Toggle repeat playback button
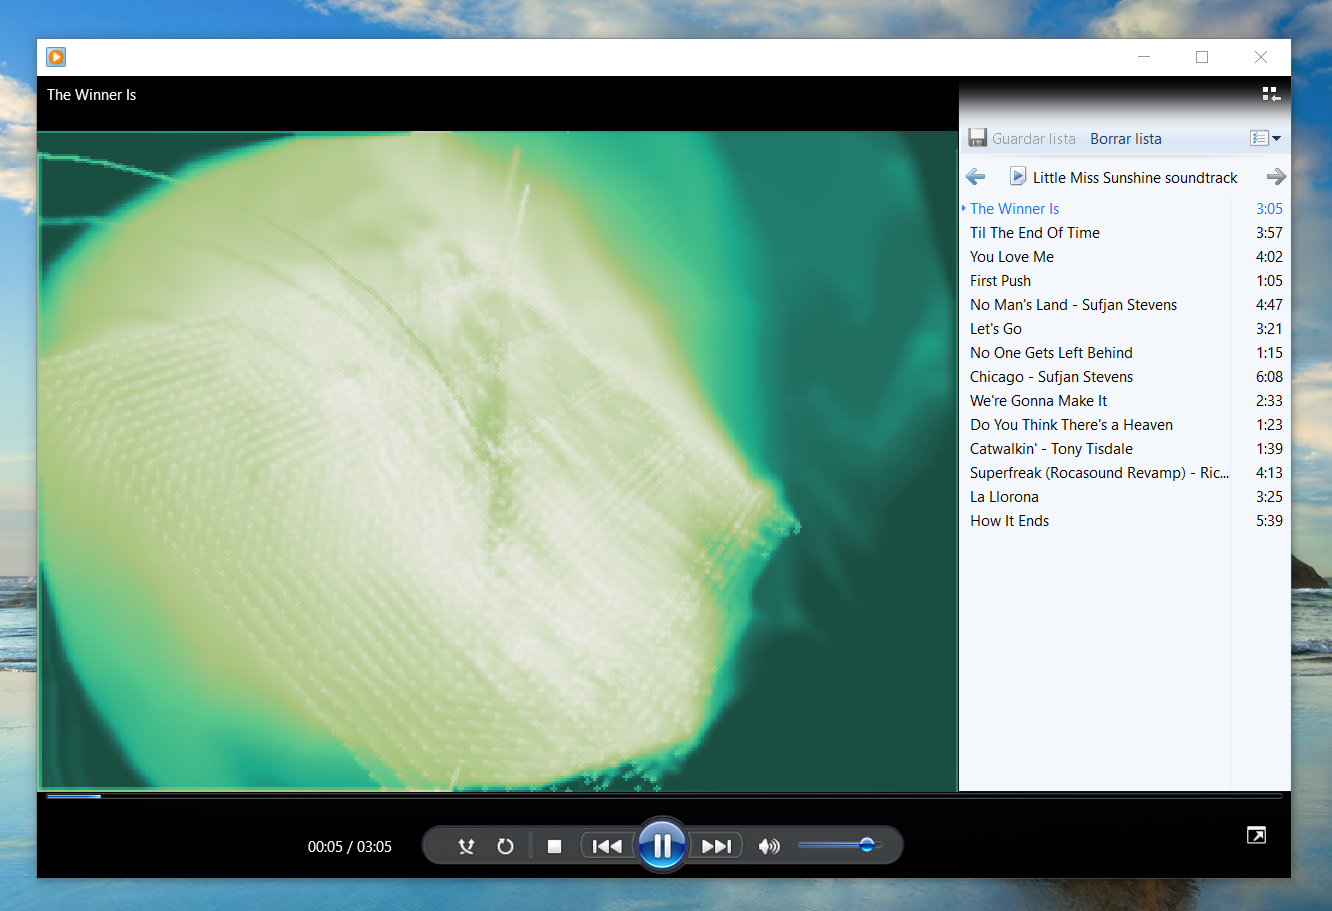 click(505, 846)
